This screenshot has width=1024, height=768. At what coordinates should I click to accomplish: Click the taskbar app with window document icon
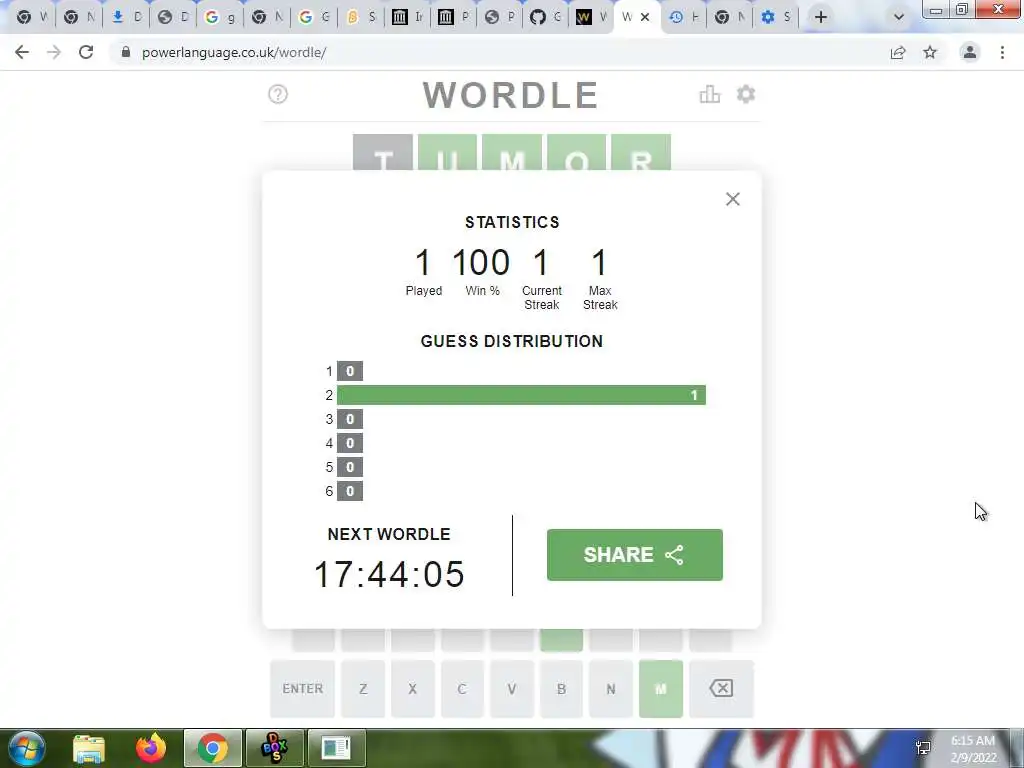point(336,748)
